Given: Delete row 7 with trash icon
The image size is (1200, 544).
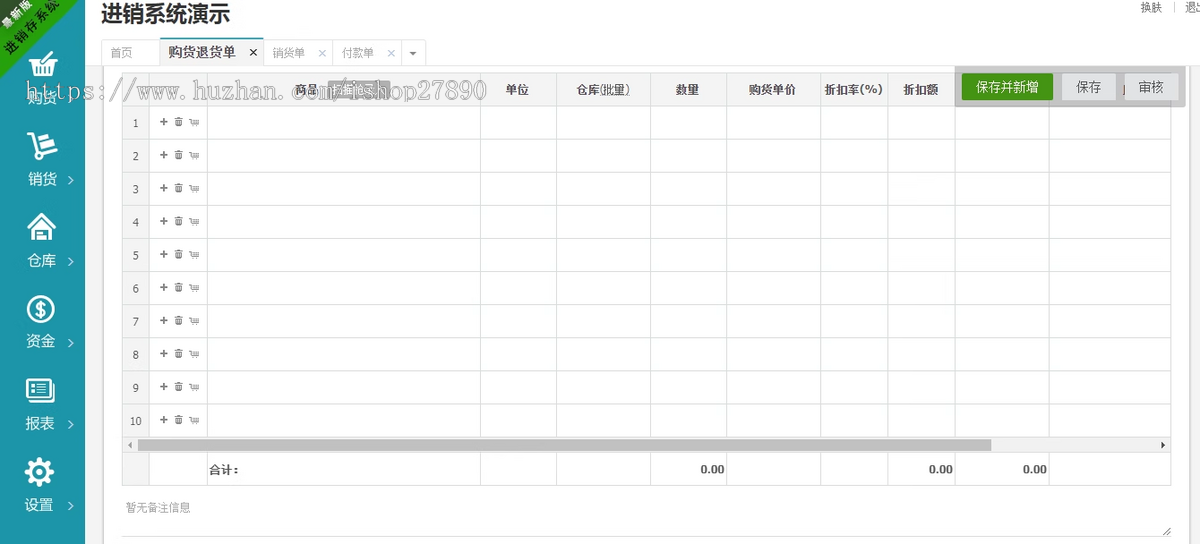Looking at the screenshot, I should click(x=178, y=320).
